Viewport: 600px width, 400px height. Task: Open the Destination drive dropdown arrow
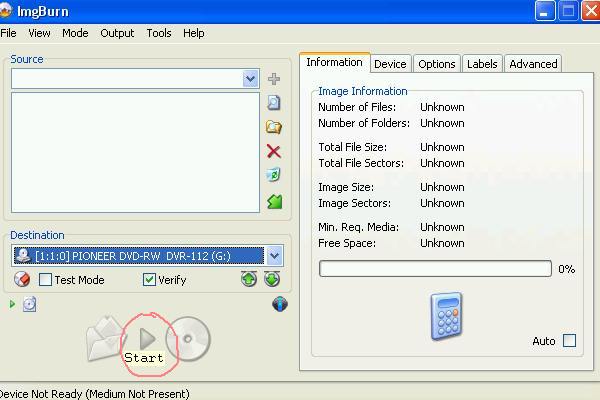(274, 256)
